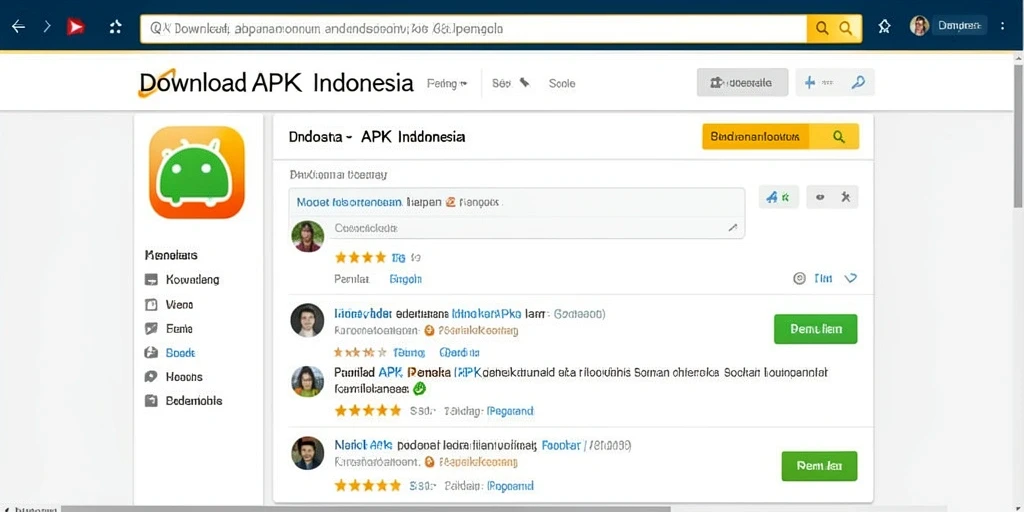Click the green WhatsApp-style icon in third card

(419, 389)
